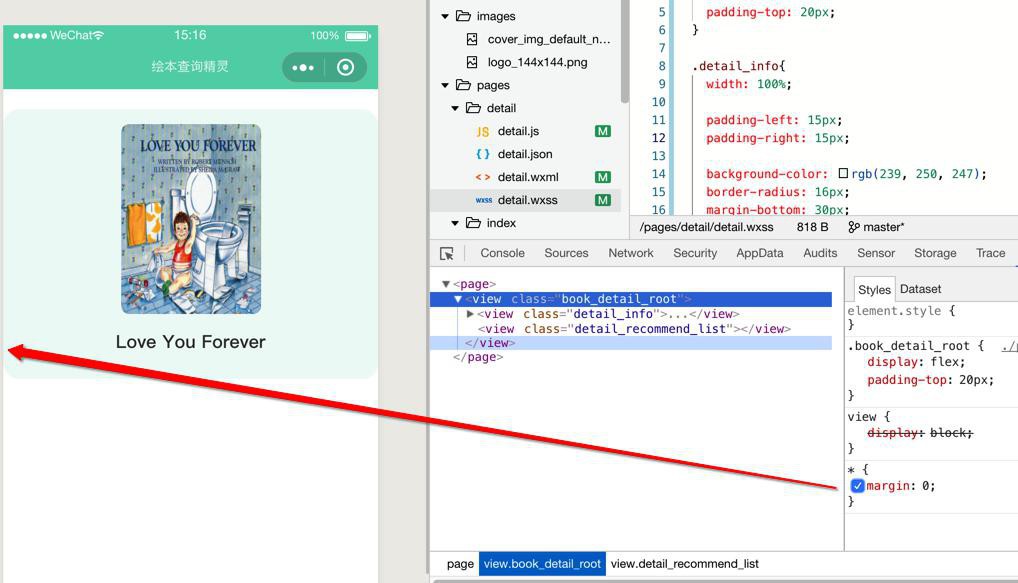Click the WiFi signal icon beside WeChat
Viewport: 1018px width, 583px height.
[99, 35]
